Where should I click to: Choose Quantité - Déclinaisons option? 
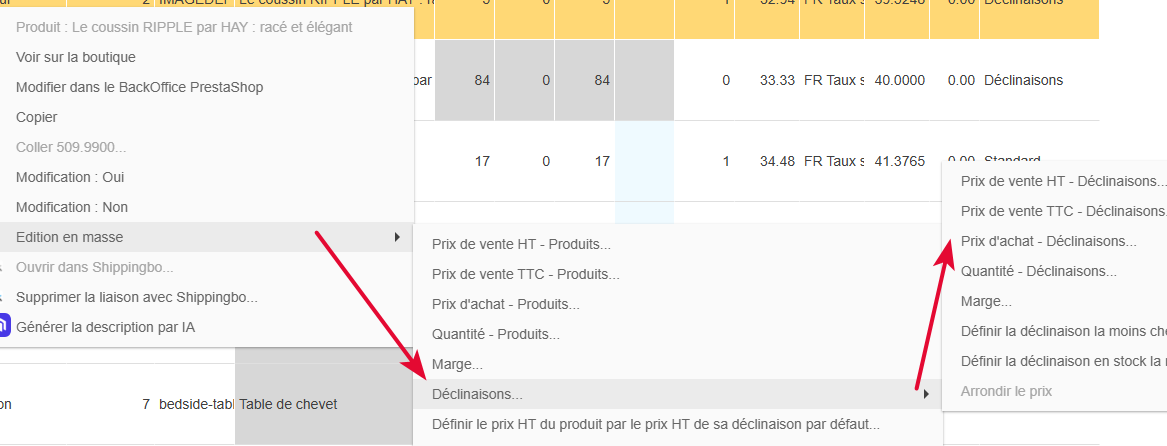pyautogui.click(x=1038, y=272)
